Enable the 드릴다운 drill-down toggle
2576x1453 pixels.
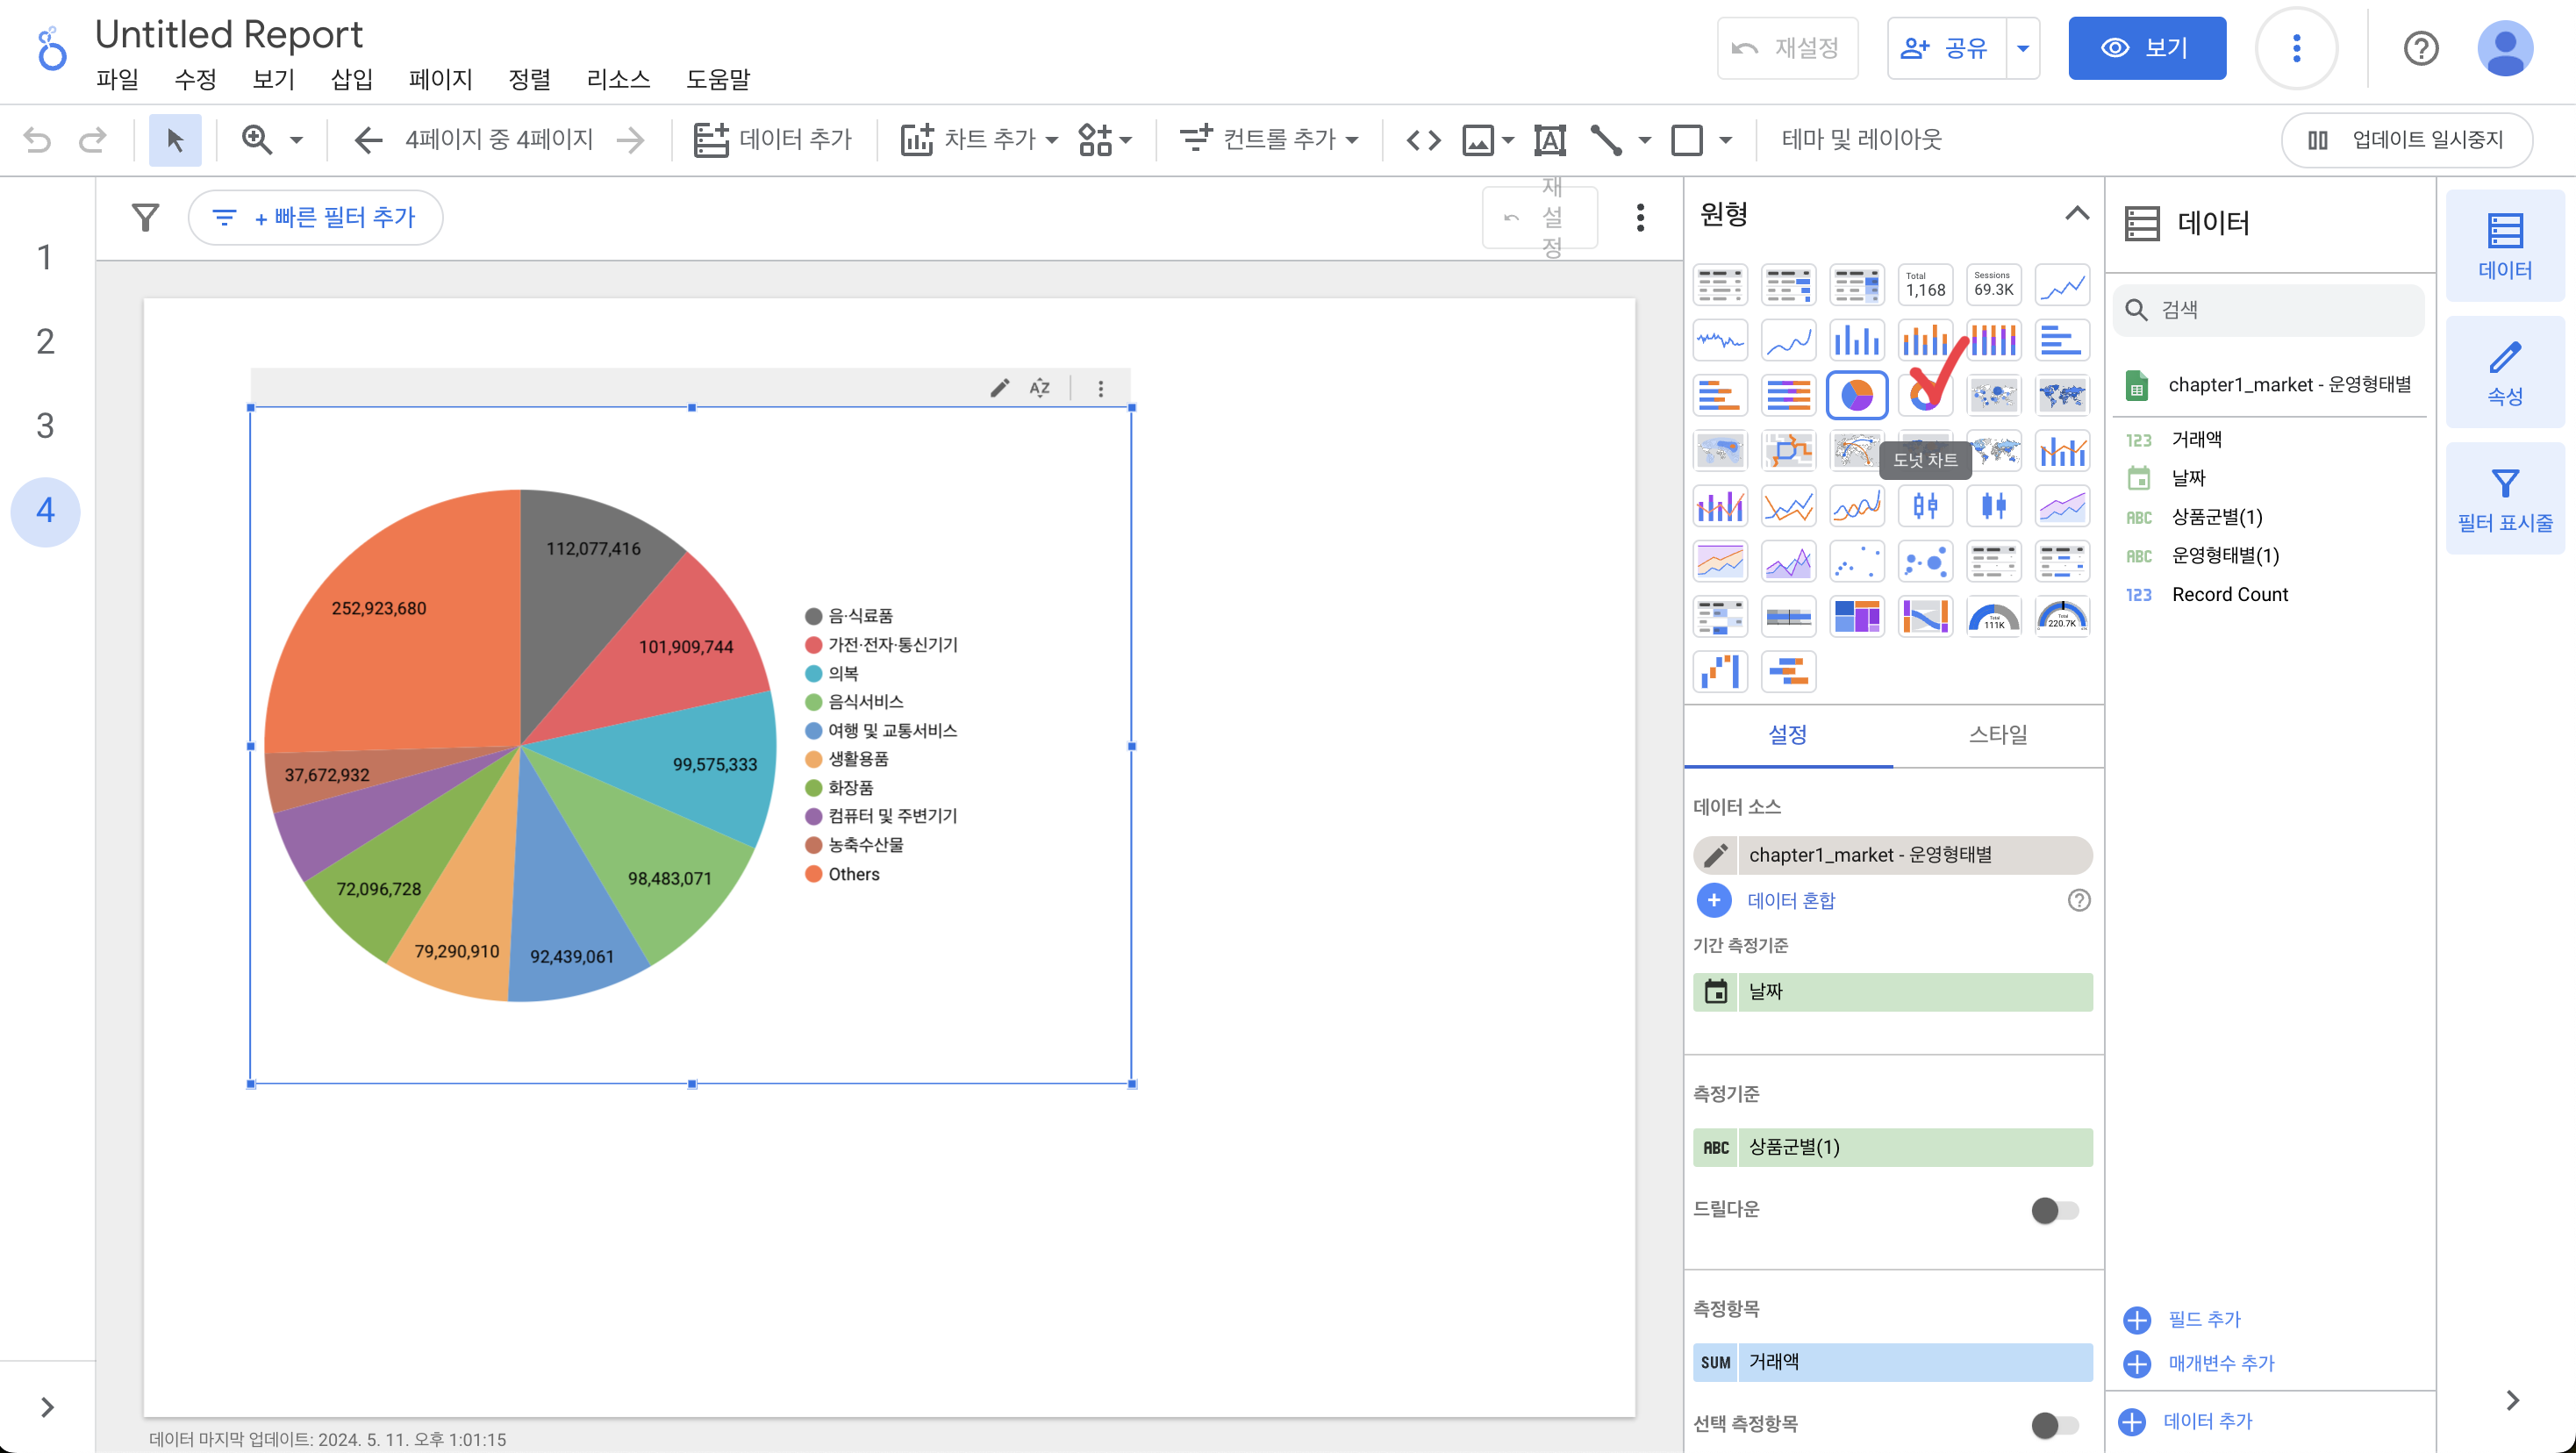click(x=2054, y=1210)
